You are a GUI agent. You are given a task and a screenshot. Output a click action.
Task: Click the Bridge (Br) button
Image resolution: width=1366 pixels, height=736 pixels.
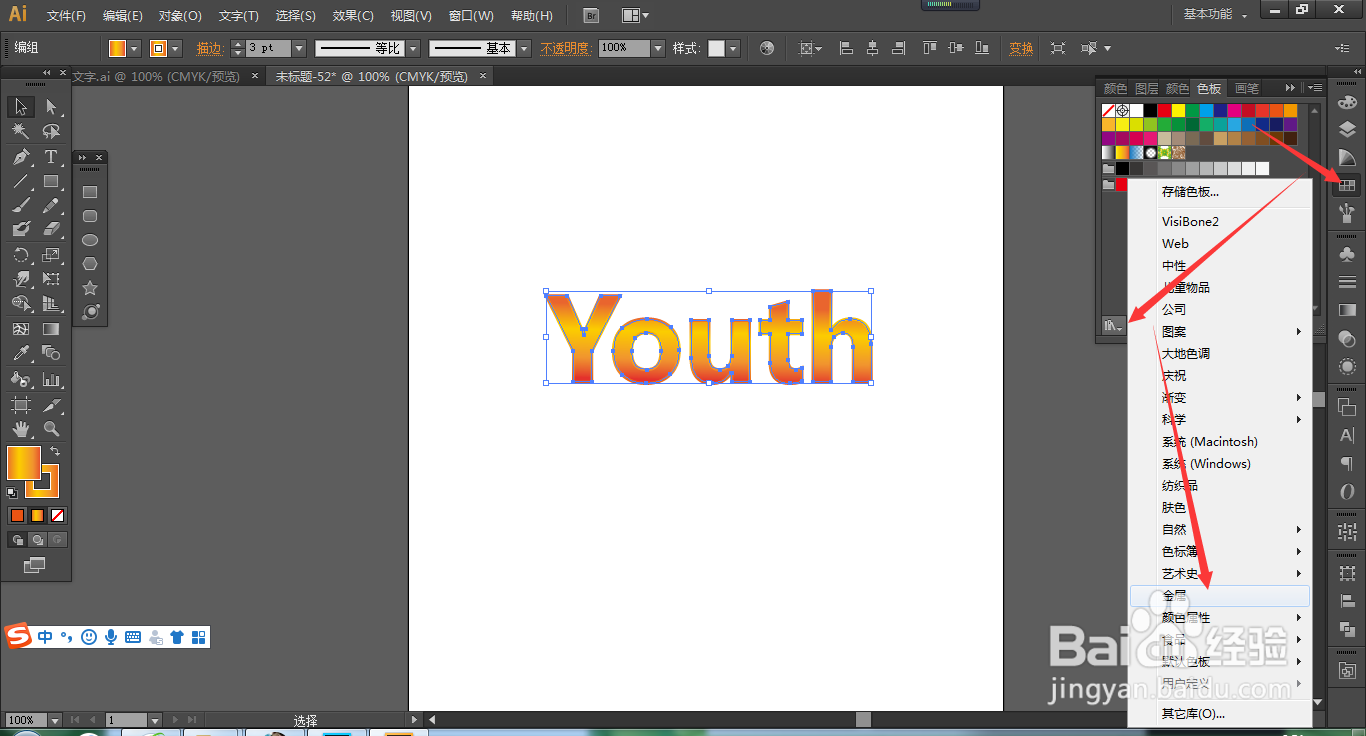(591, 16)
